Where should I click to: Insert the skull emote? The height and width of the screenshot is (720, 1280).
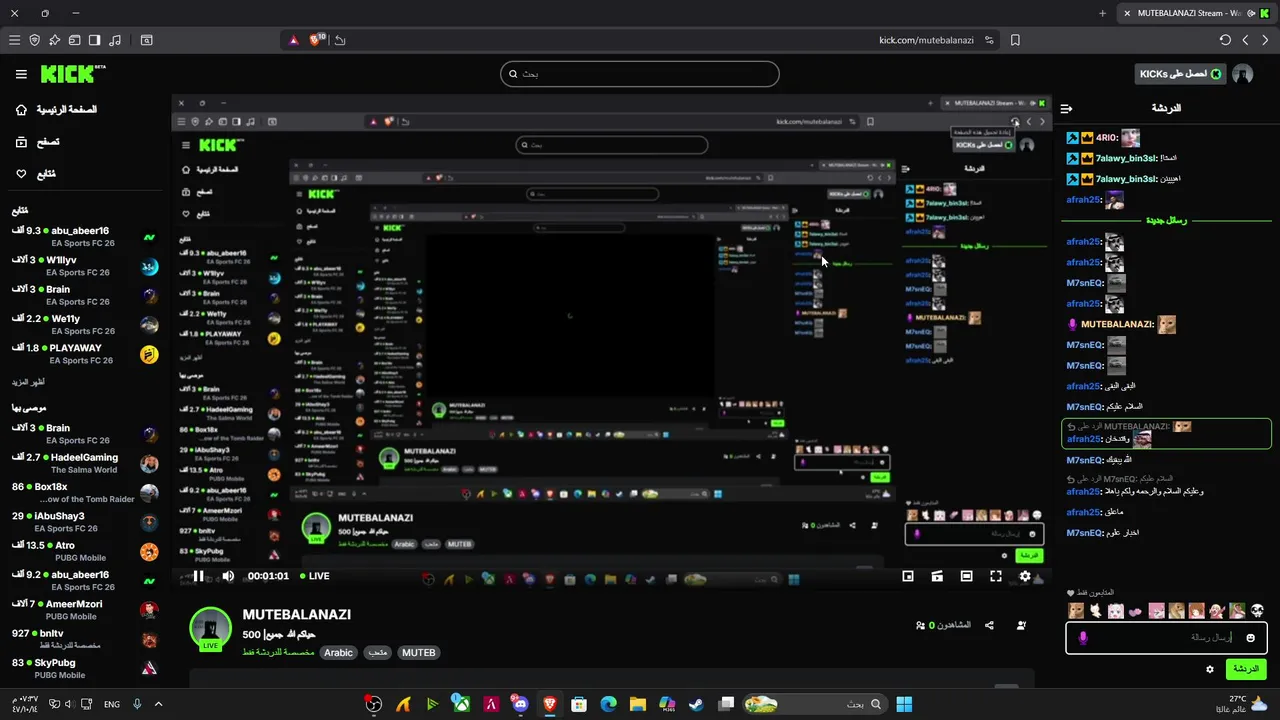(x=1257, y=611)
